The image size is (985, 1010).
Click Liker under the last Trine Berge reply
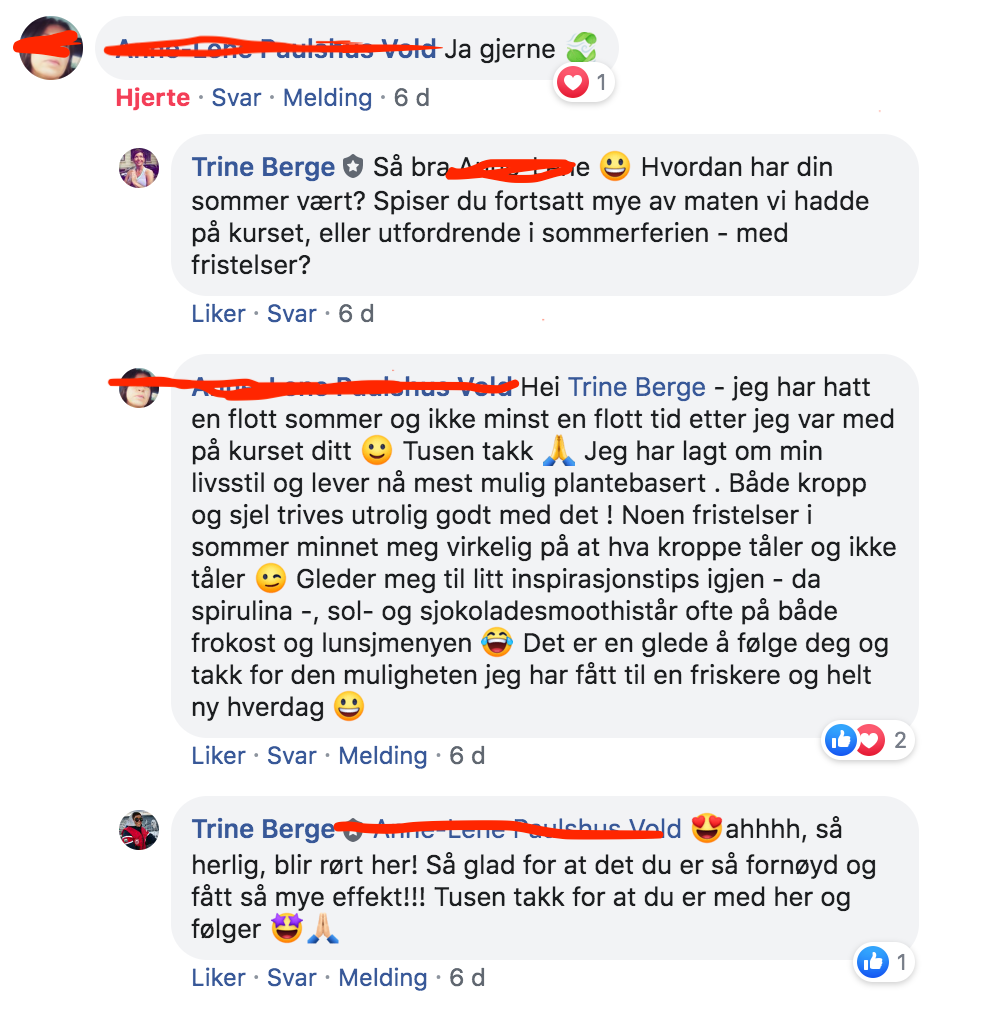pyautogui.click(x=218, y=978)
